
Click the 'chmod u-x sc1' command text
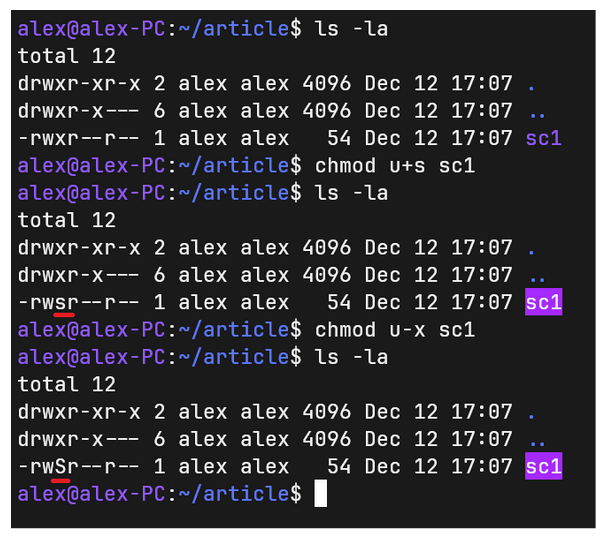click(x=395, y=329)
